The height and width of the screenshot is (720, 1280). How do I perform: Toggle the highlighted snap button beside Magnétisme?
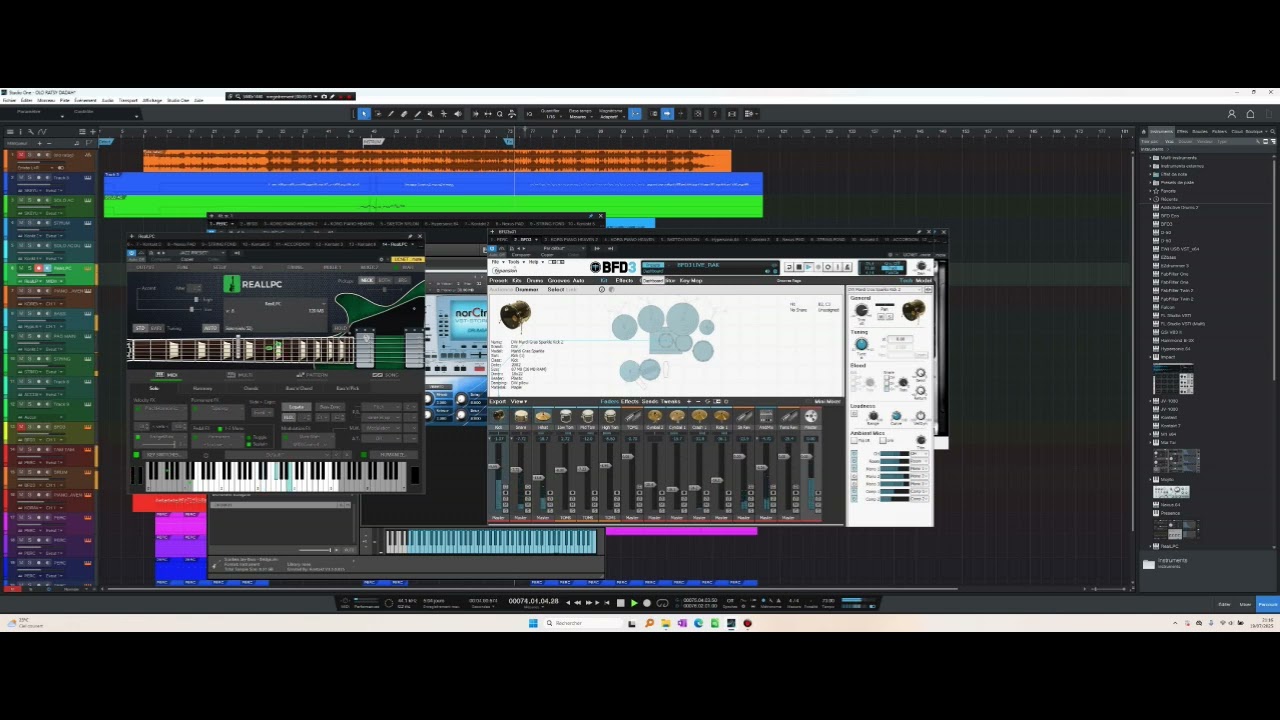pyautogui.click(x=634, y=114)
